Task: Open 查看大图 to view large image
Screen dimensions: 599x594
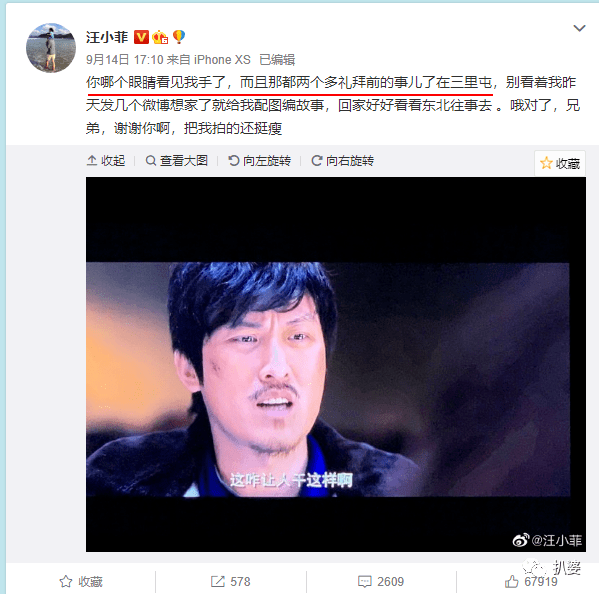Action: 177,161
